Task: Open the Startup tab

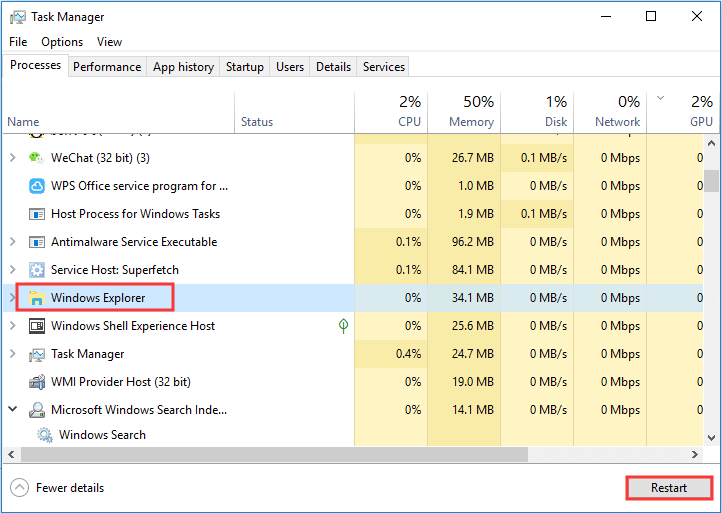Action: click(x=245, y=67)
